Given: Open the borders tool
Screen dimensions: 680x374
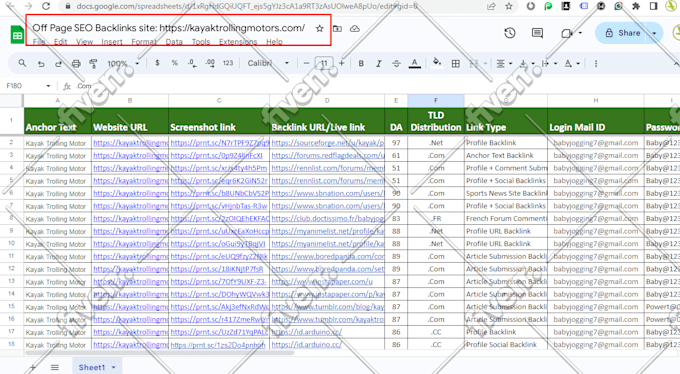Looking at the screenshot, I should [x=455, y=64].
